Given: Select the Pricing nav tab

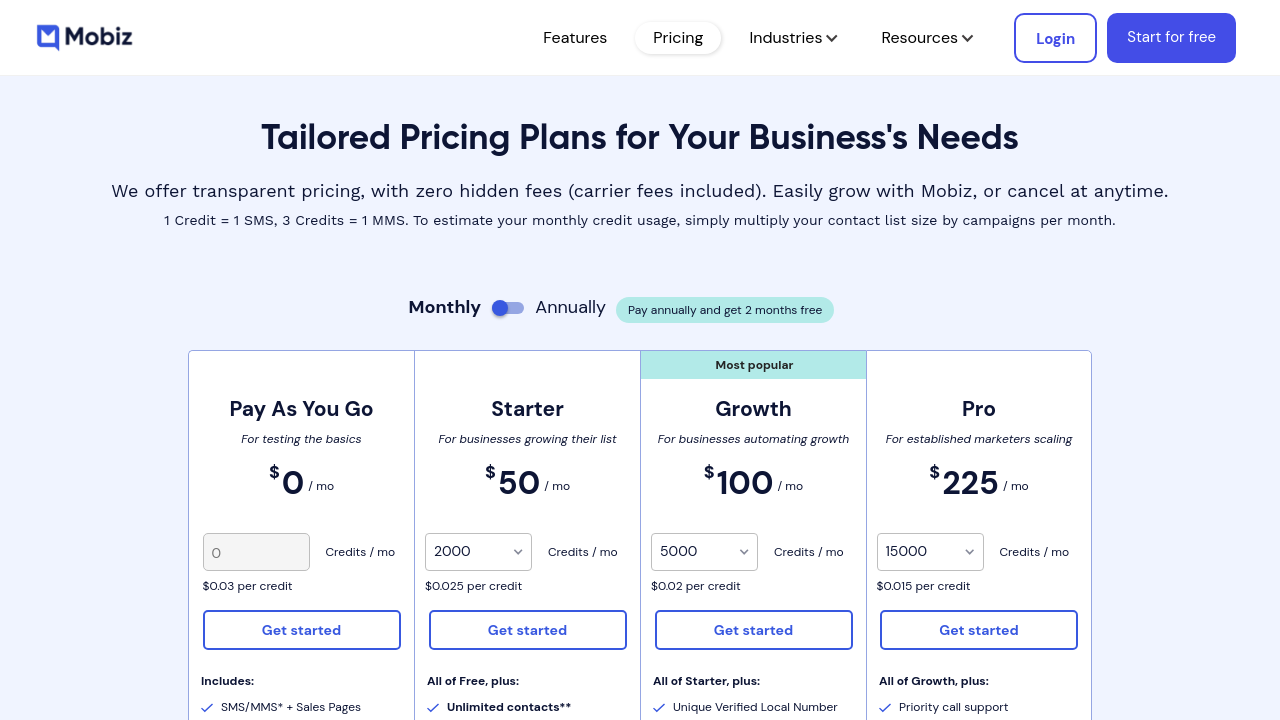Looking at the screenshot, I should pos(678,38).
